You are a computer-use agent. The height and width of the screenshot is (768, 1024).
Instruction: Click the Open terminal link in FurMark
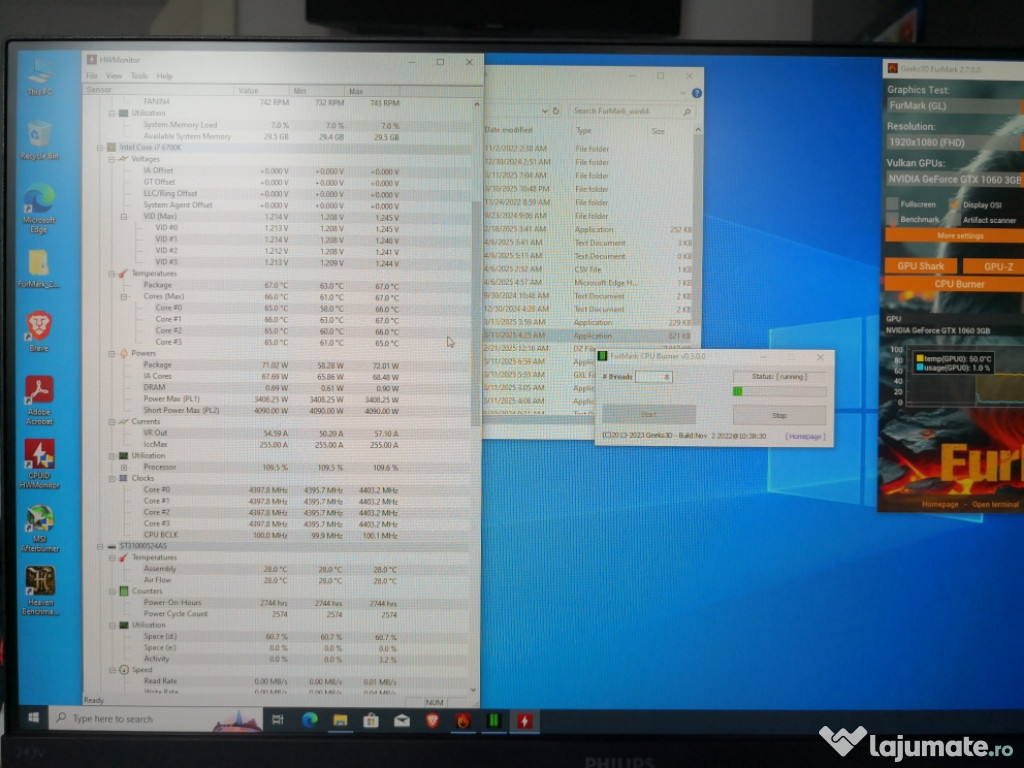click(x=995, y=504)
